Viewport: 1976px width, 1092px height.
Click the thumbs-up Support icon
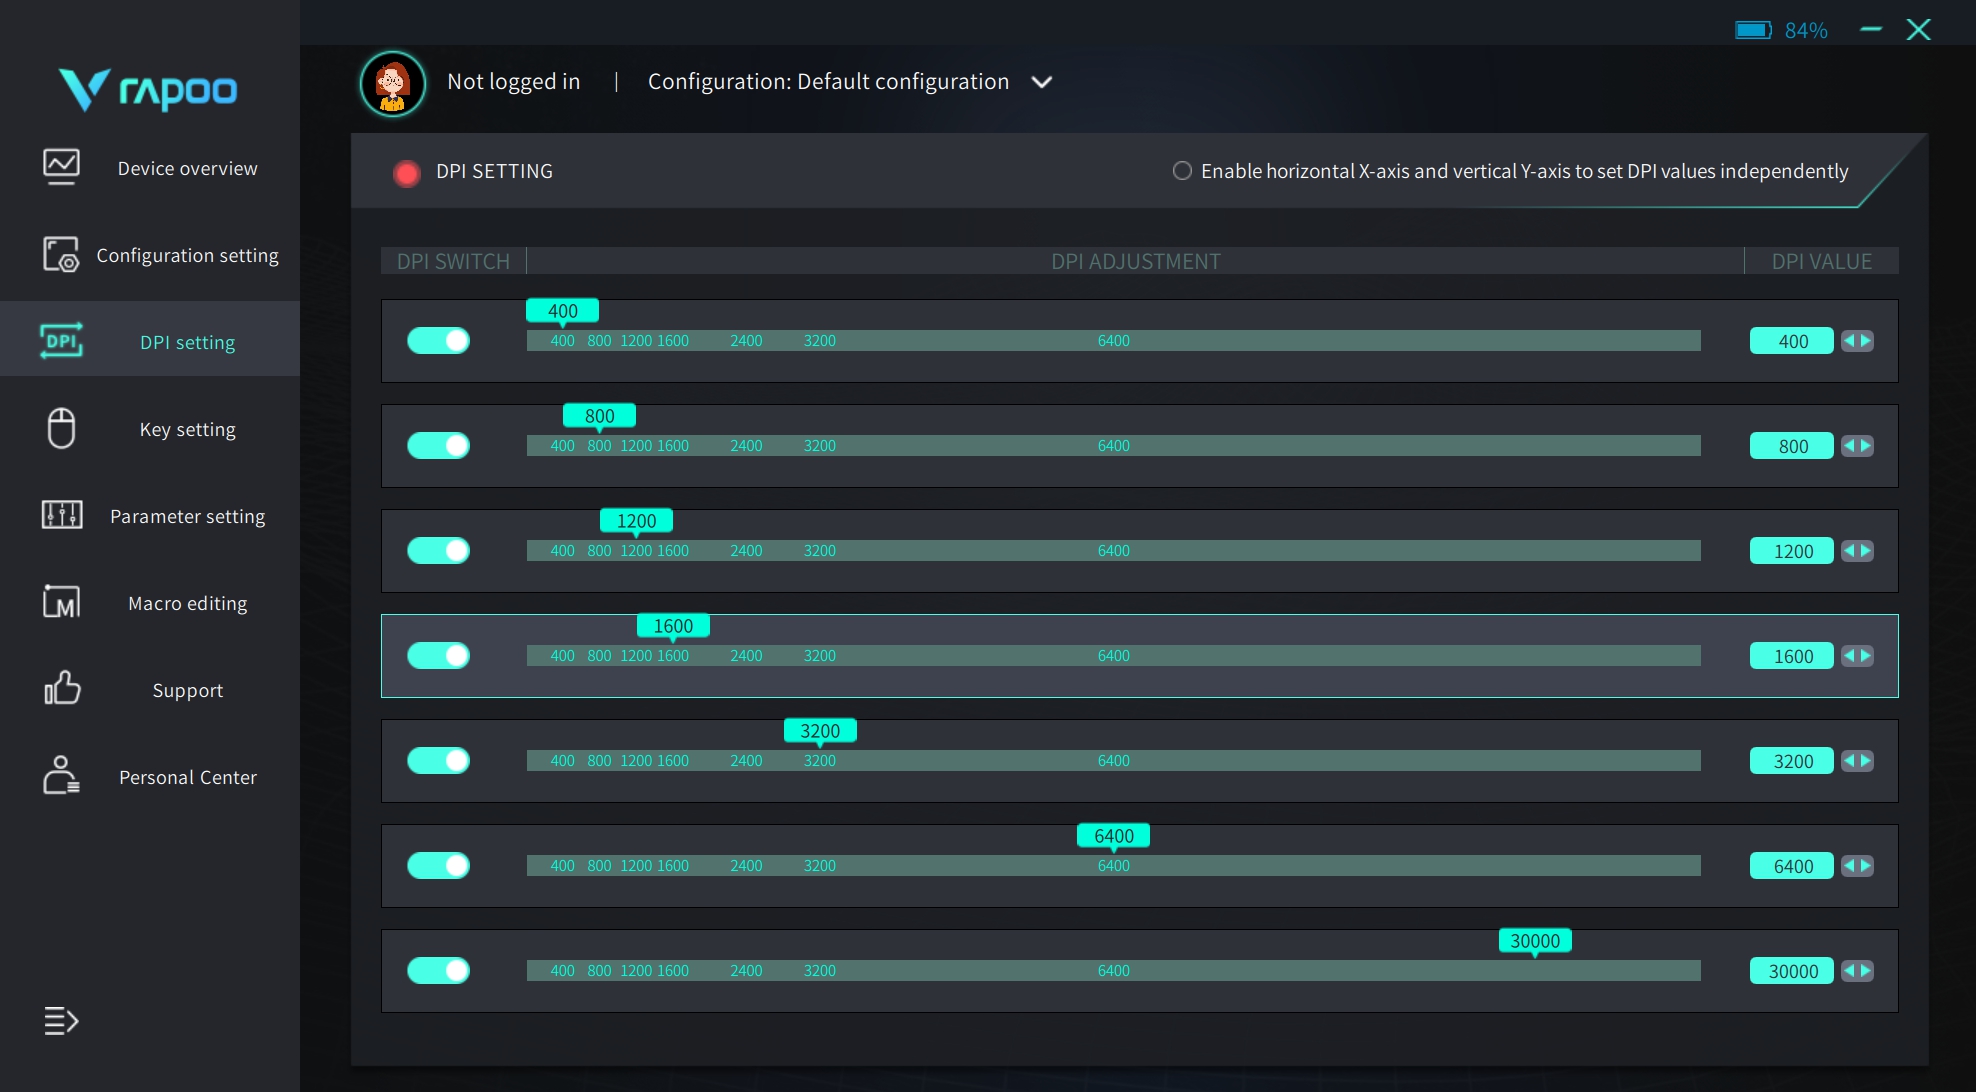coord(61,689)
